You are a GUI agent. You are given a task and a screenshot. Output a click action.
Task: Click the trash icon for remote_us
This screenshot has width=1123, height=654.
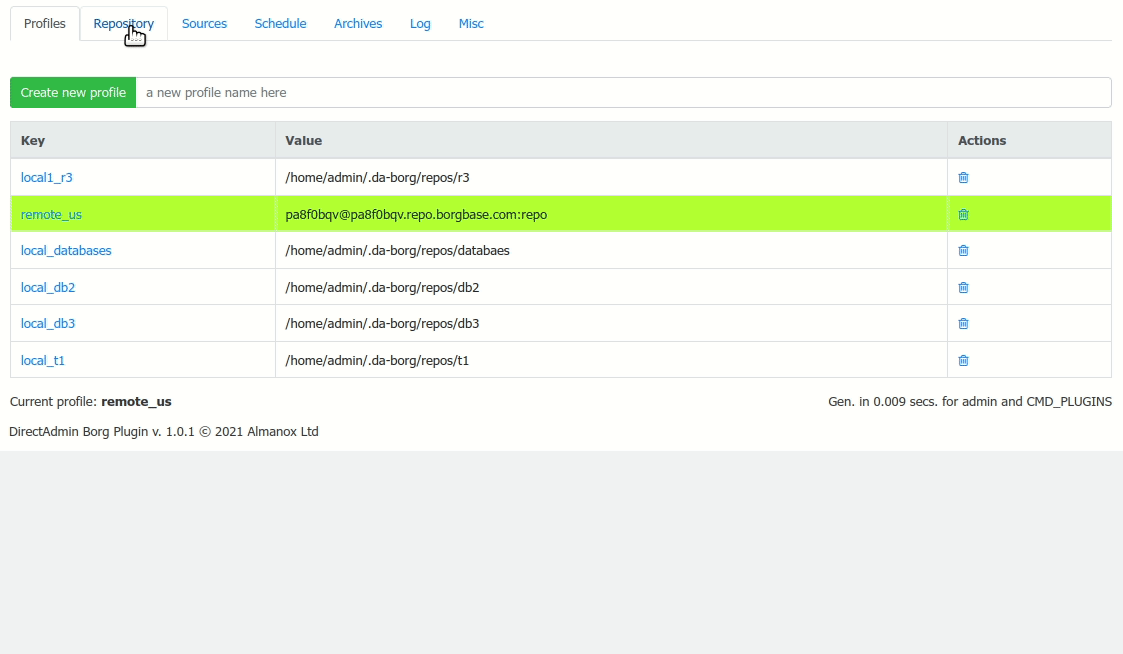pyautogui.click(x=963, y=214)
